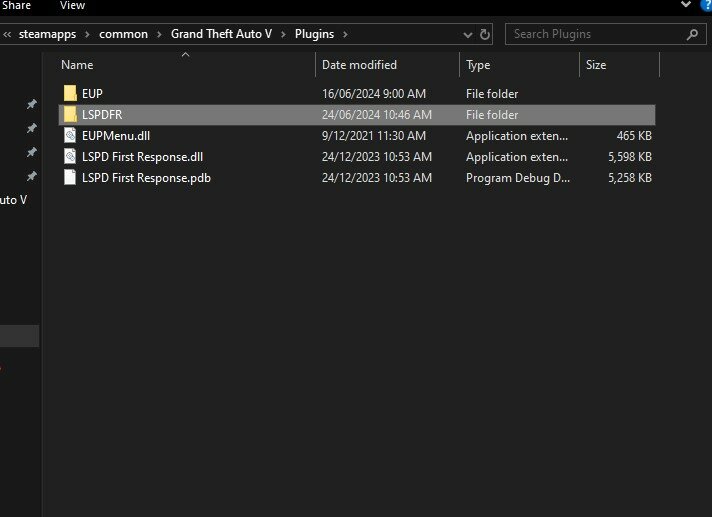The height and width of the screenshot is (517, 712).
Task: Go to the common folder breadcrumb
Action: tap(123, 34)
